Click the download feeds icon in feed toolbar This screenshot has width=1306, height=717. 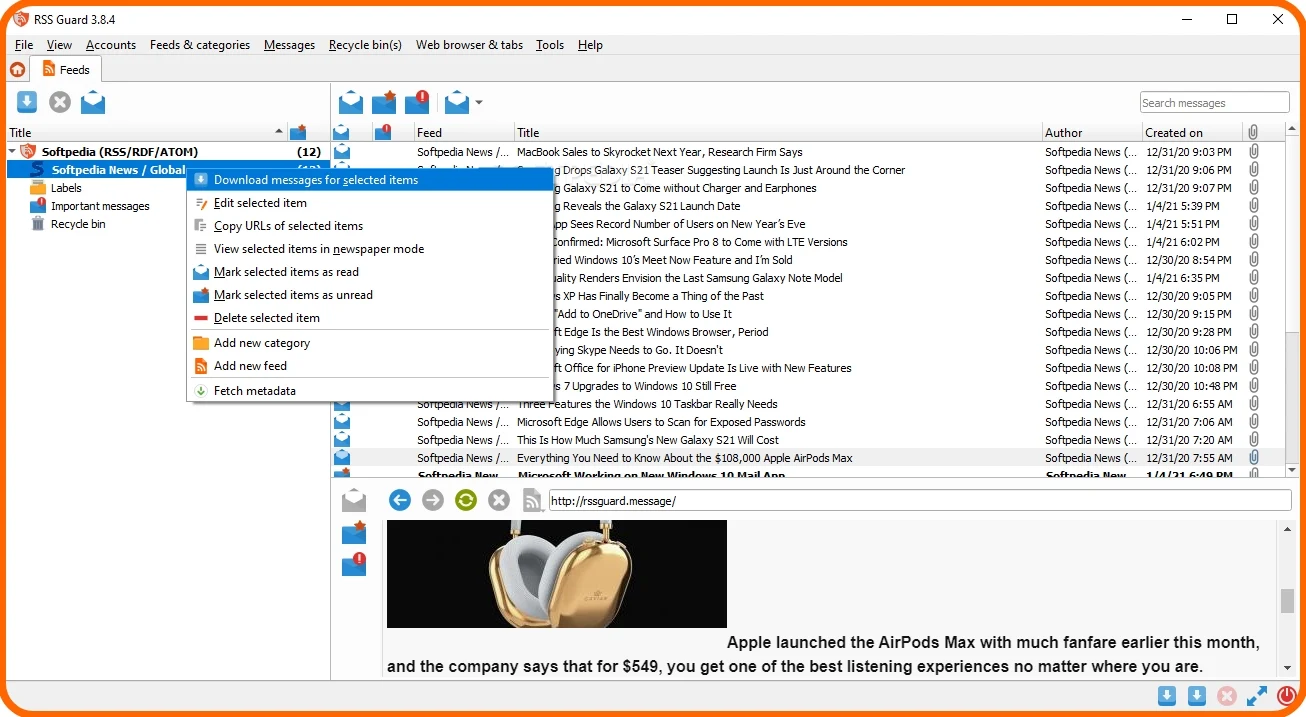coord(27,102)
